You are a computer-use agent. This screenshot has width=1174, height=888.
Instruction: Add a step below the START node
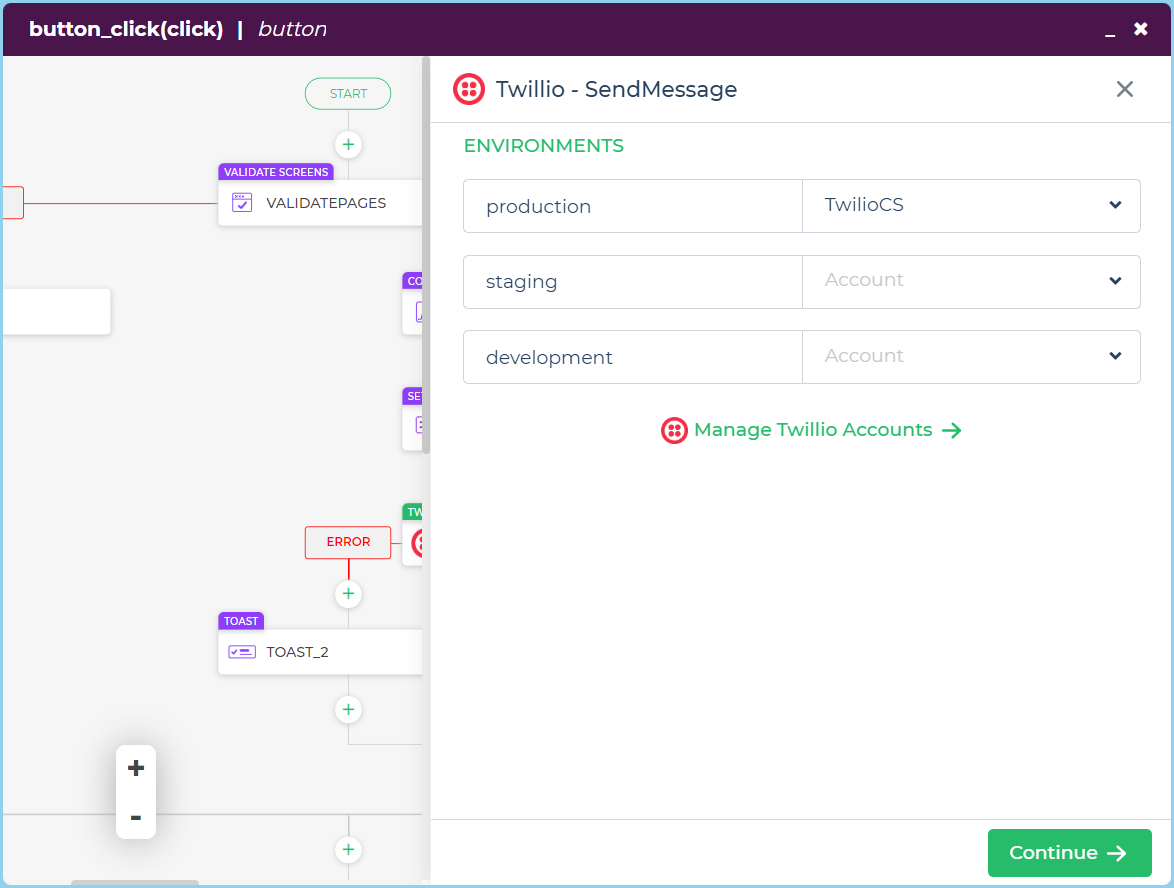pyautogui.click(x=348, y=144)
